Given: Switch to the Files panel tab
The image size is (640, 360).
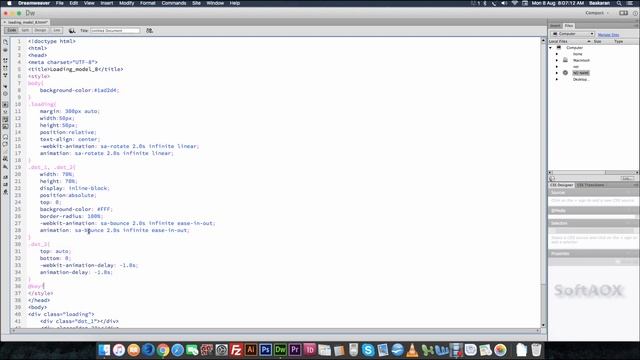Looking at the screenshot, I should 569,26.
